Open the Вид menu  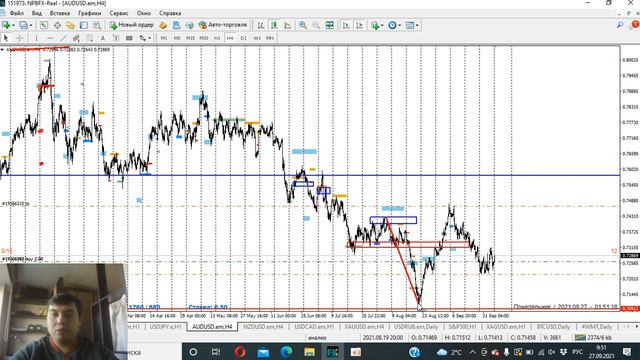pyautogui.click(x=37, y=13)
